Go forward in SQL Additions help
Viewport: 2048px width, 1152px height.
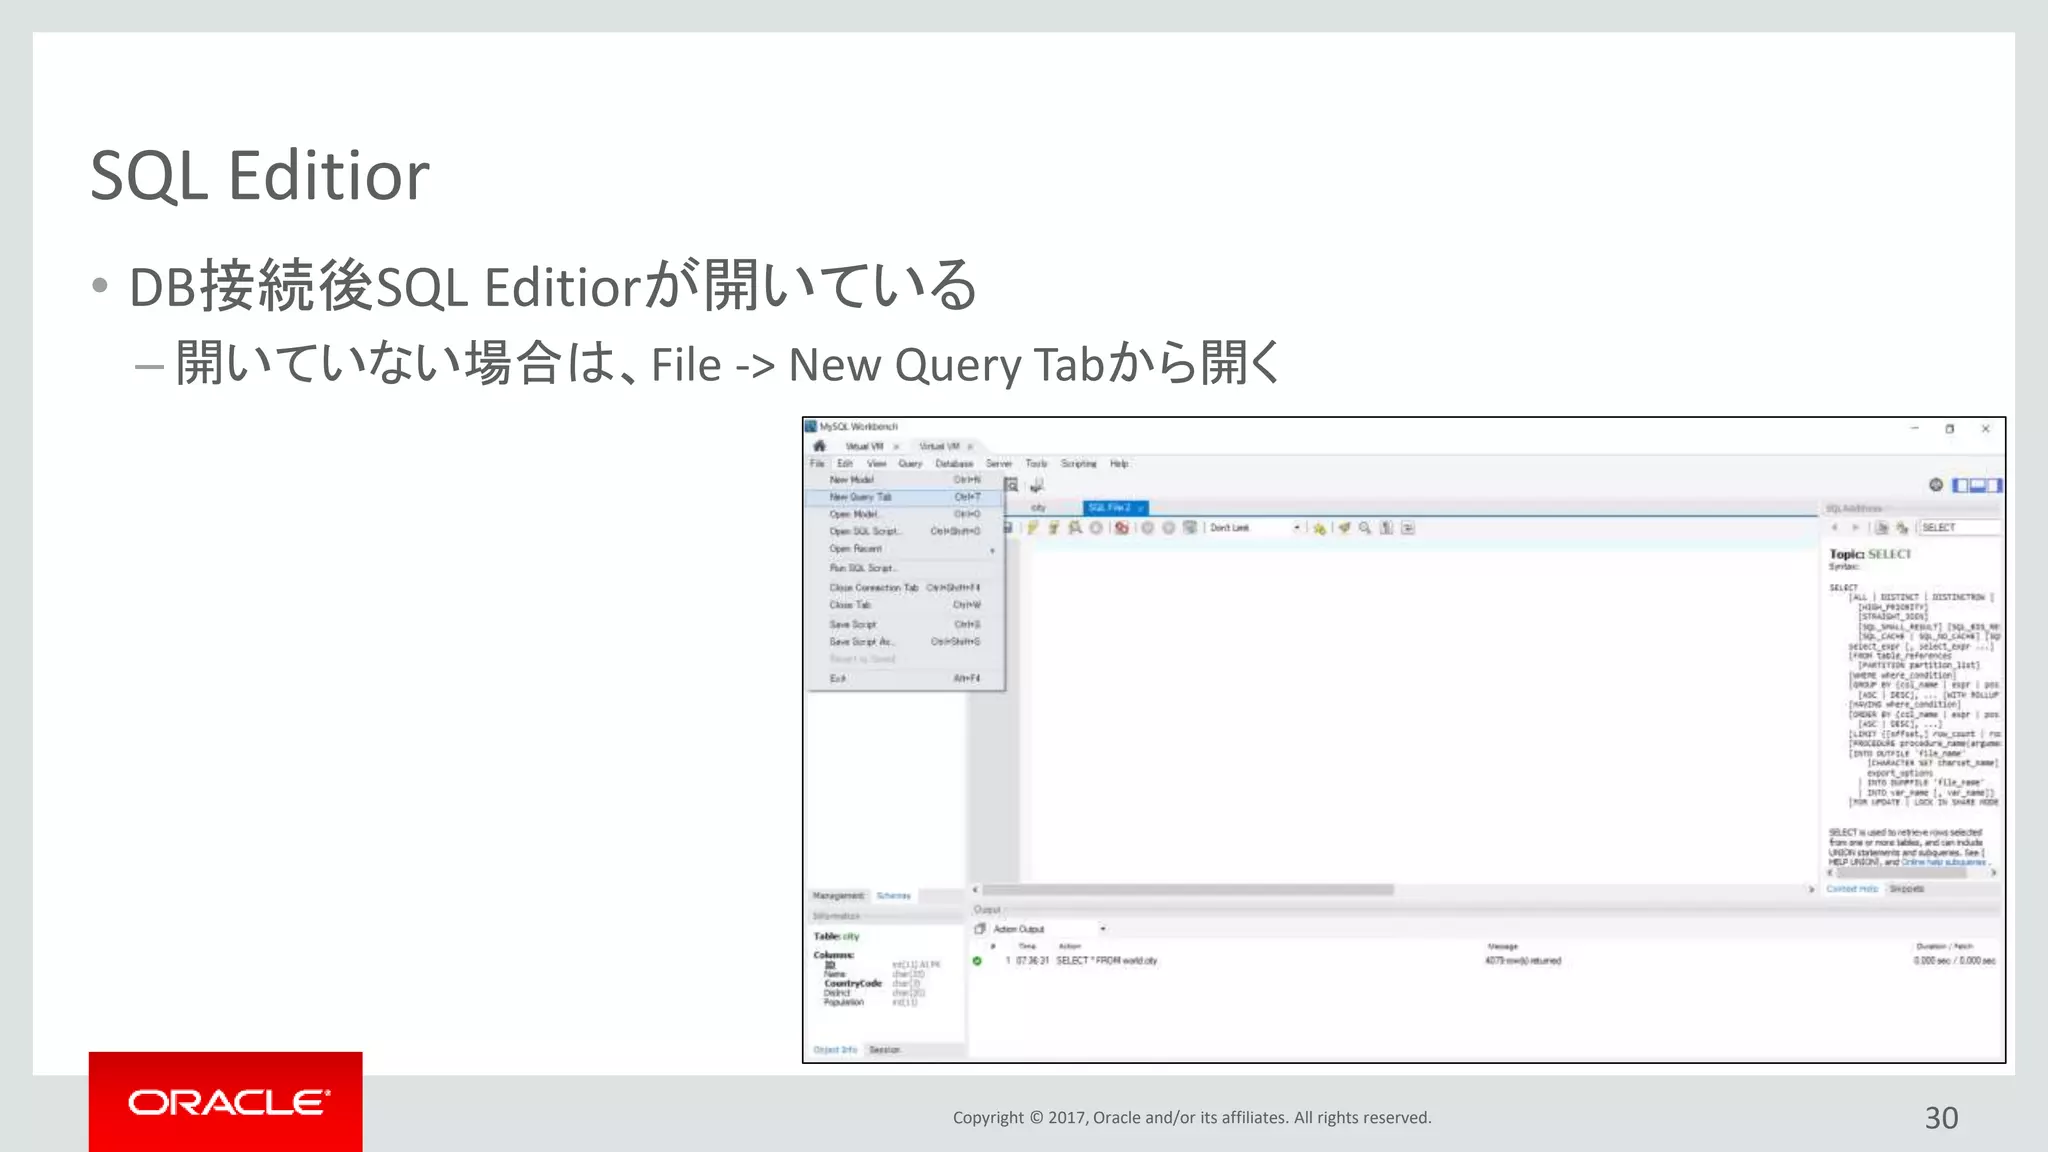tap(1856, 528)
